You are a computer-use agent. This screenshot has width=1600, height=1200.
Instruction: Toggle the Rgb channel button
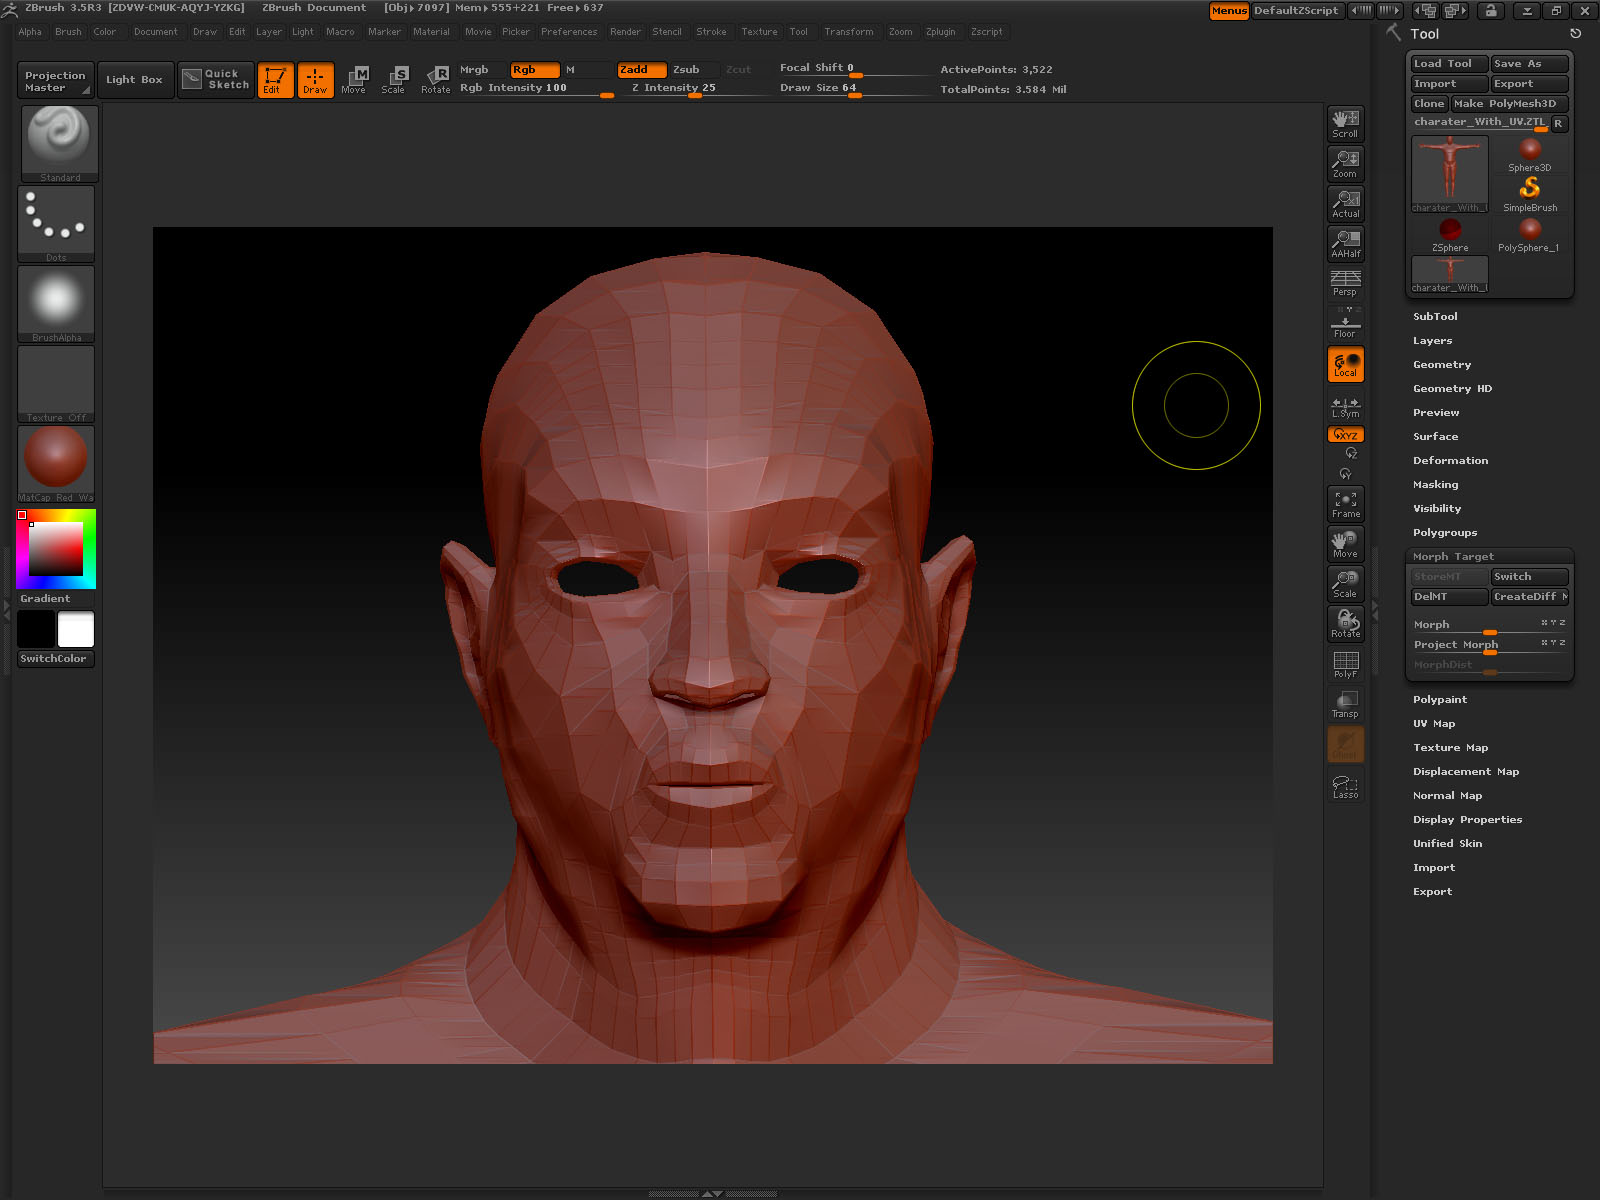click(x=534, y=70)
